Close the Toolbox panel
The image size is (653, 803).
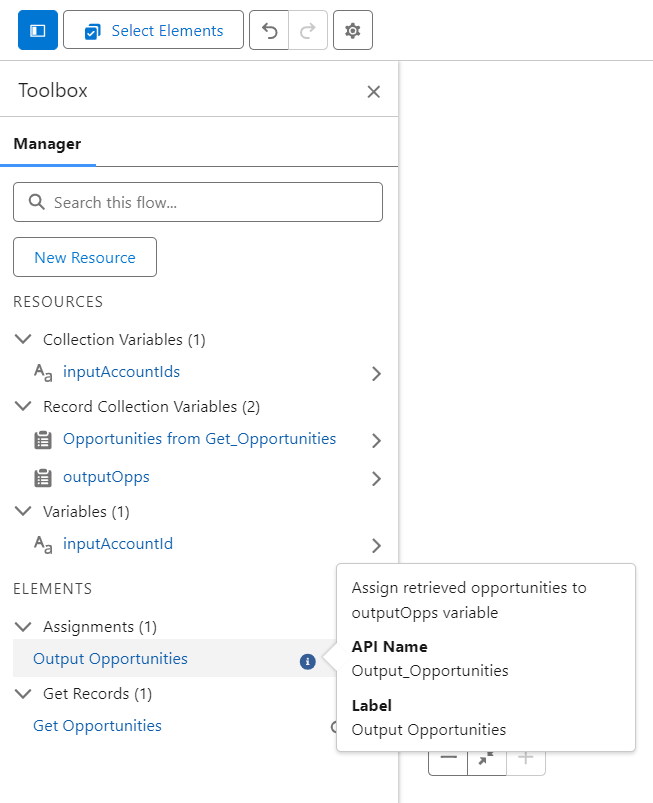click(373, 92)
